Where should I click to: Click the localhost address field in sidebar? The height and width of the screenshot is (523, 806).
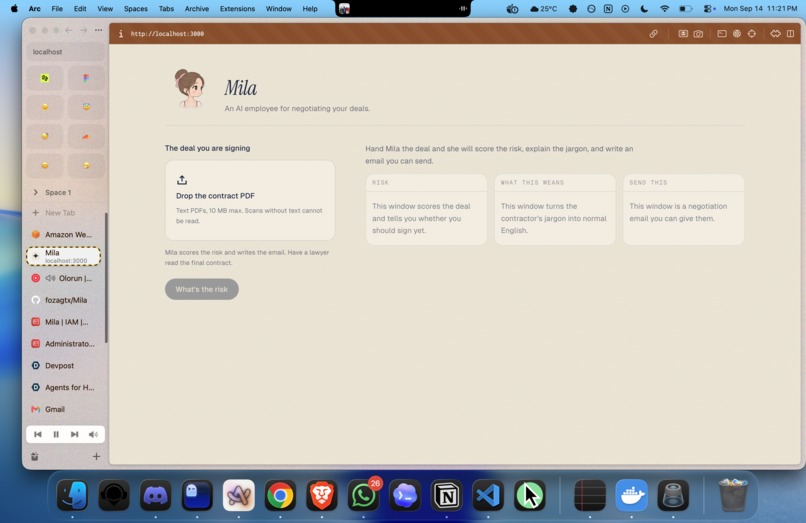tap(65, 52)
